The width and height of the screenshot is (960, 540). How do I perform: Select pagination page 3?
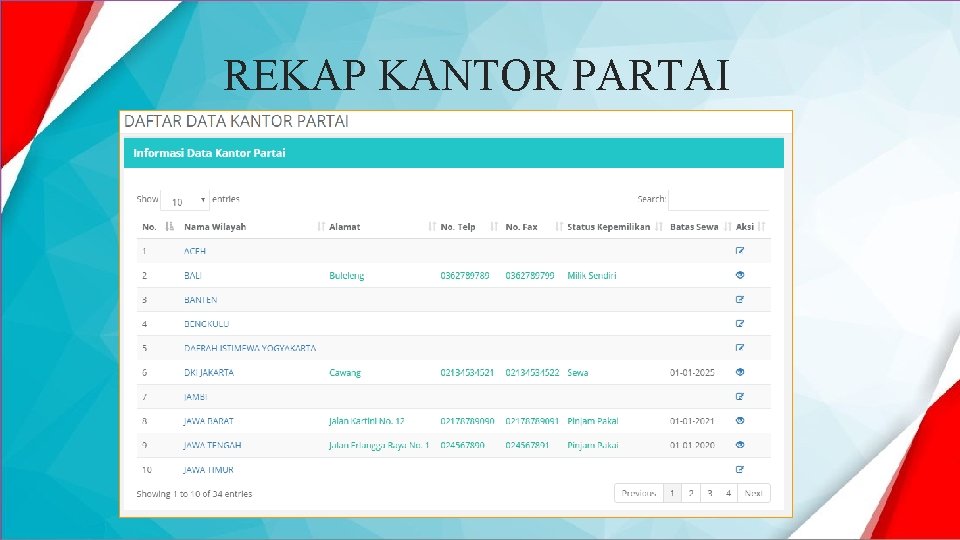[710, 493]
